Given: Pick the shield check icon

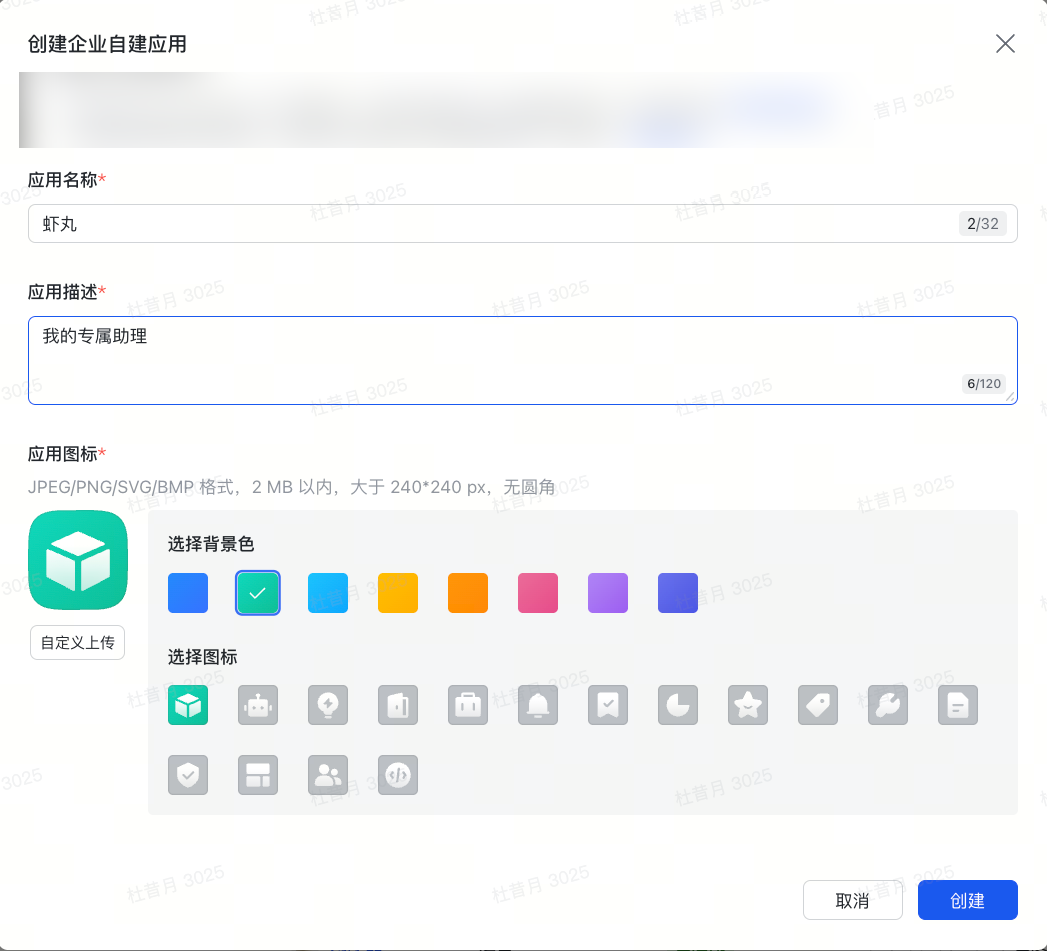Looking at the screenshot, I should click(188, 775).
